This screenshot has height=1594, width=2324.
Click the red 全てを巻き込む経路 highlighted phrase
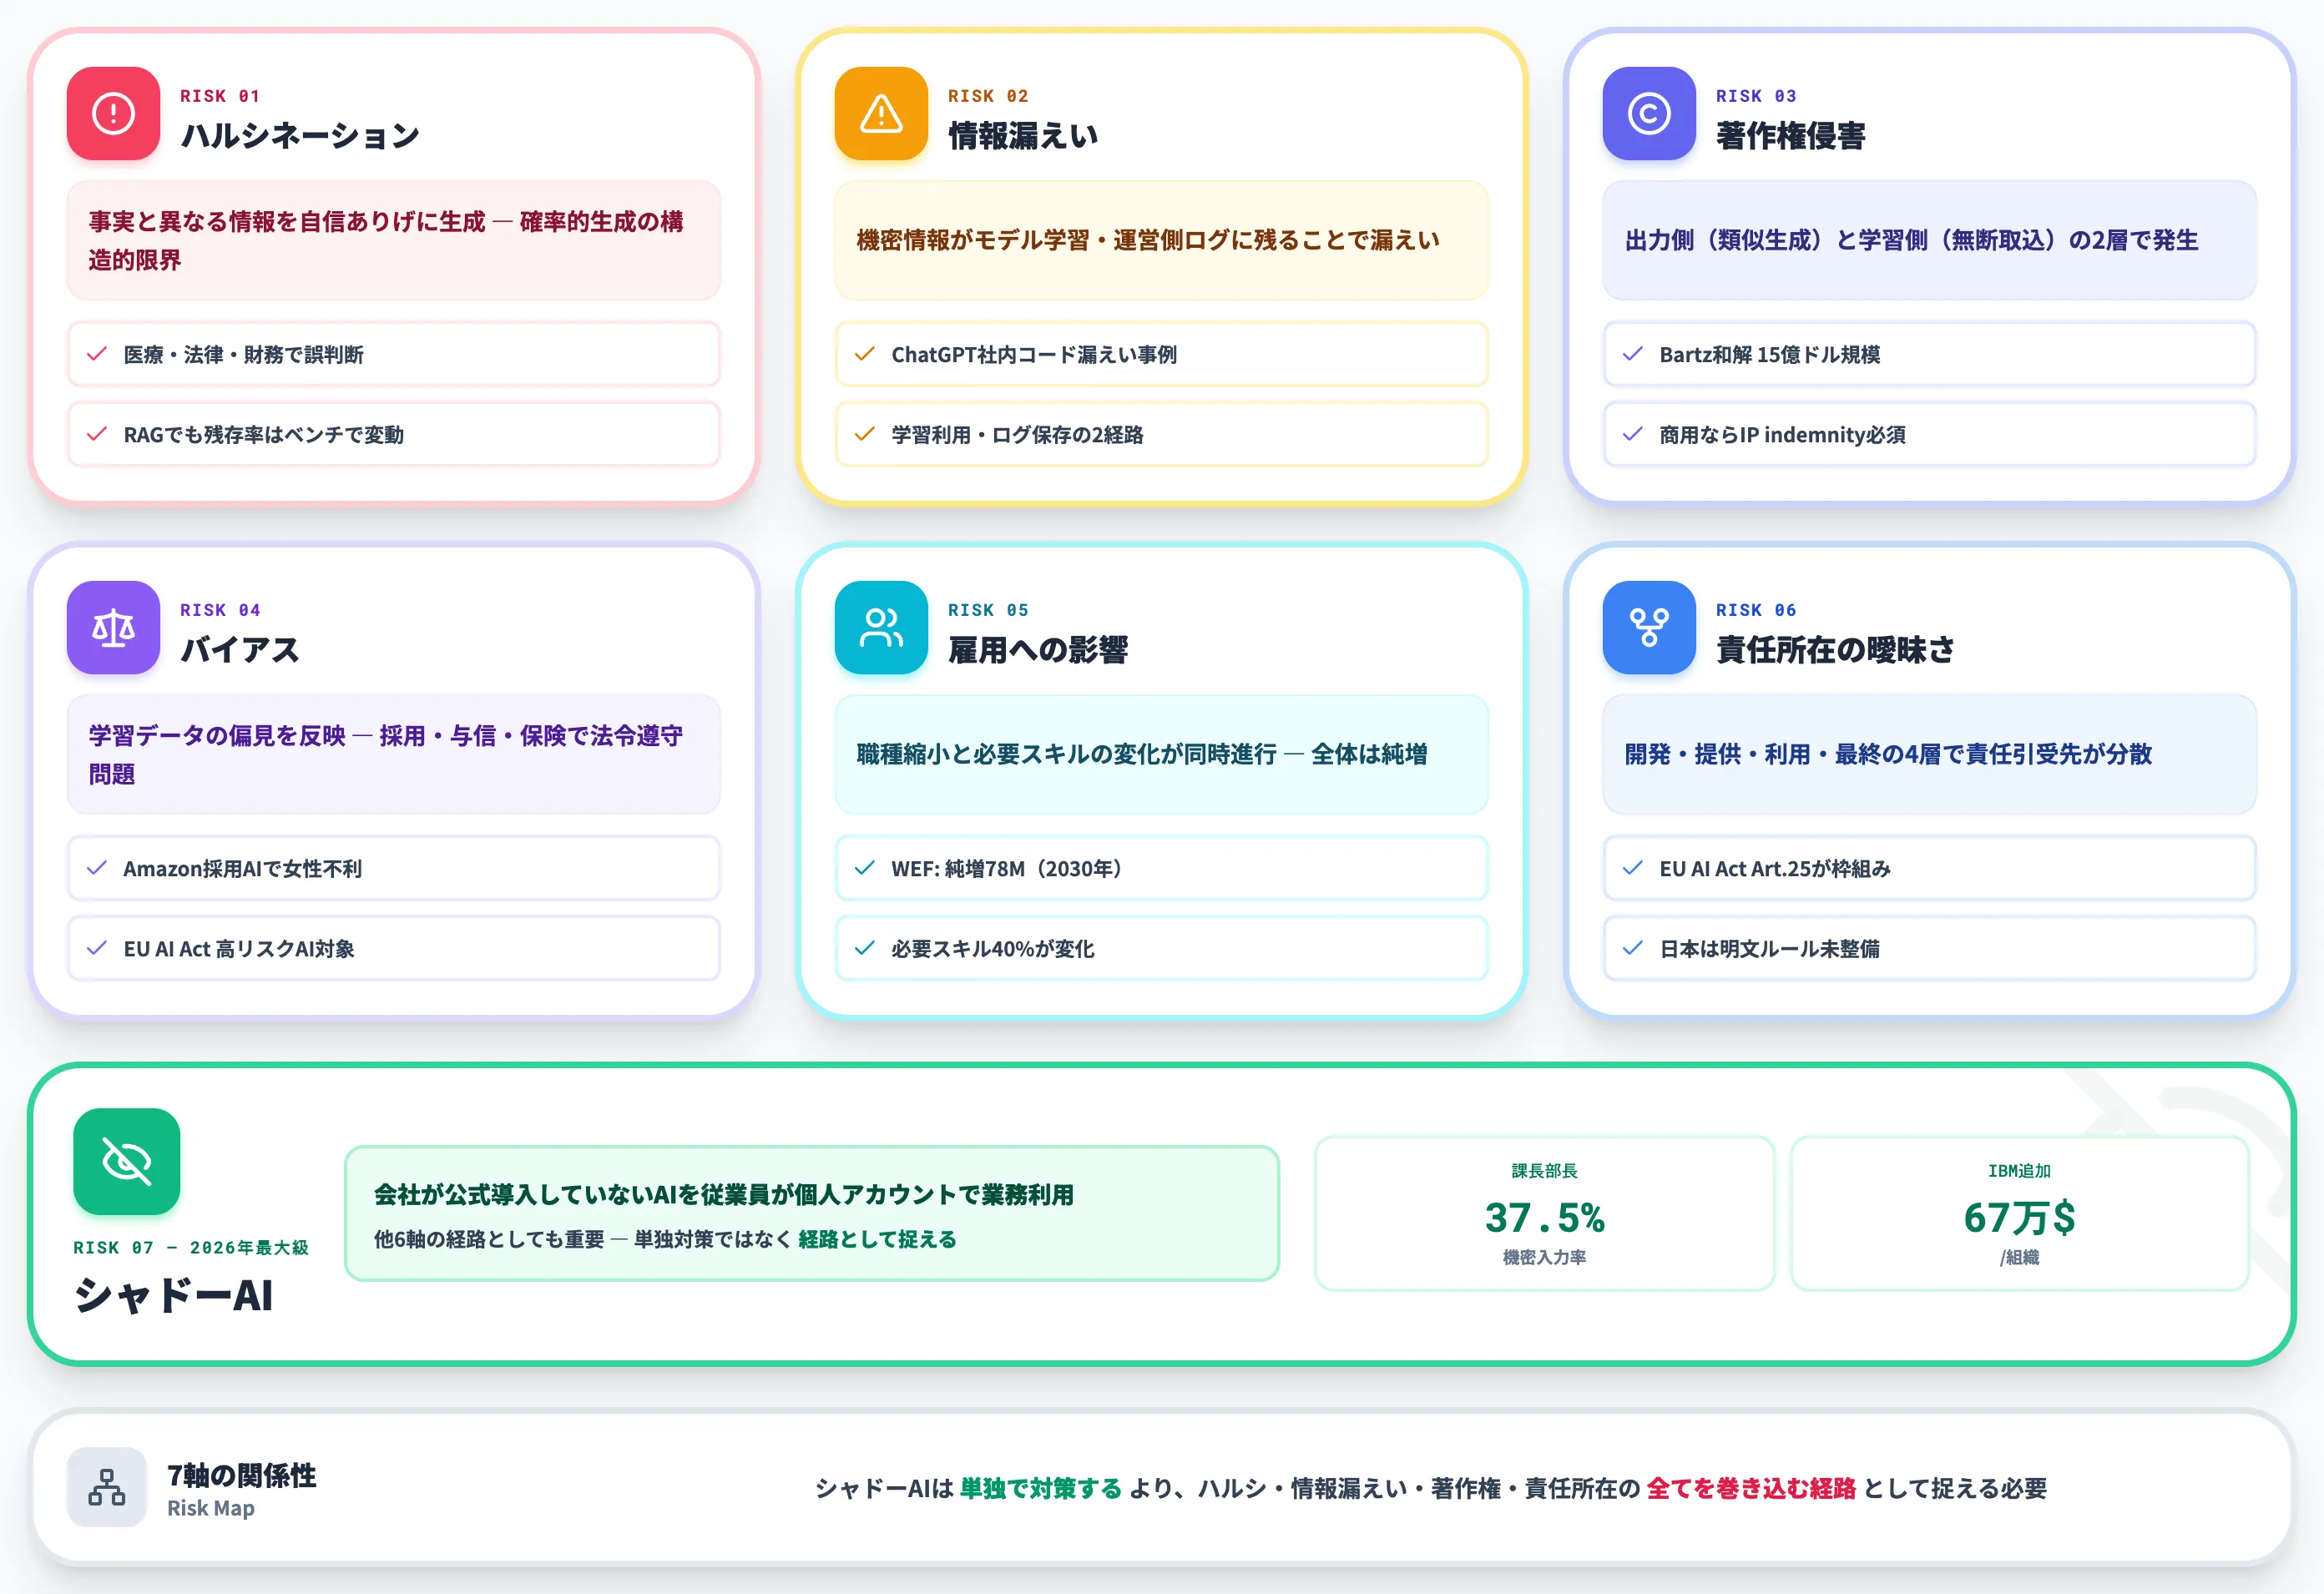1751,1488
